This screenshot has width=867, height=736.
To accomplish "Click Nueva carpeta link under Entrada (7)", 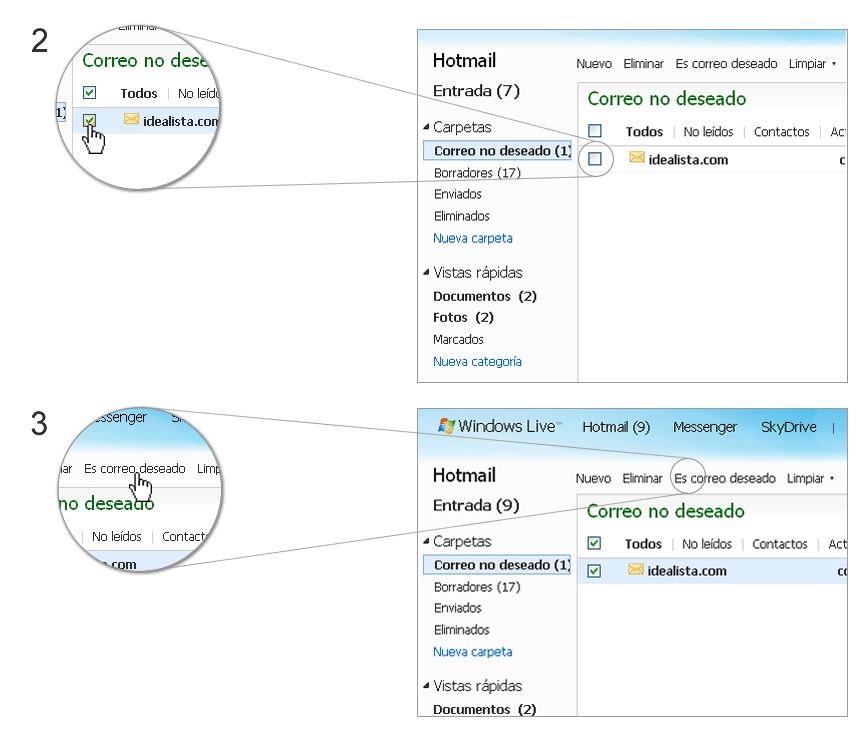I will coord(473,238).
